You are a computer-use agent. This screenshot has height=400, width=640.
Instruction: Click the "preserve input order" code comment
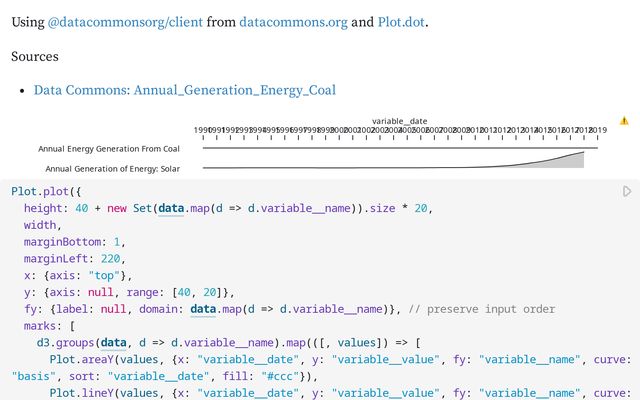tap(490, 309)
